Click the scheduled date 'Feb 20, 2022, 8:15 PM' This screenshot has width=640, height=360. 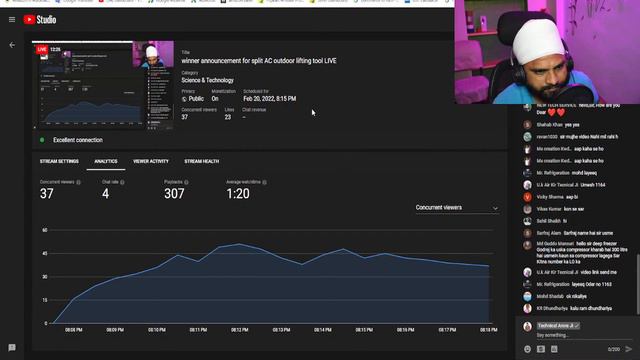coord(269,99)
